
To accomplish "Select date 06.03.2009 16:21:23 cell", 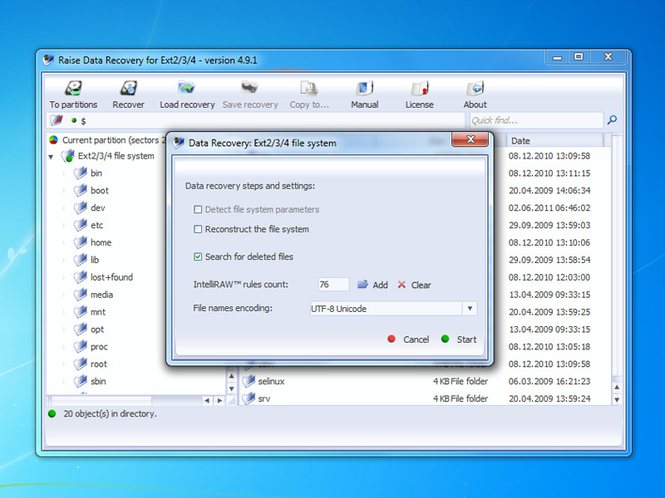I will 550,381.
